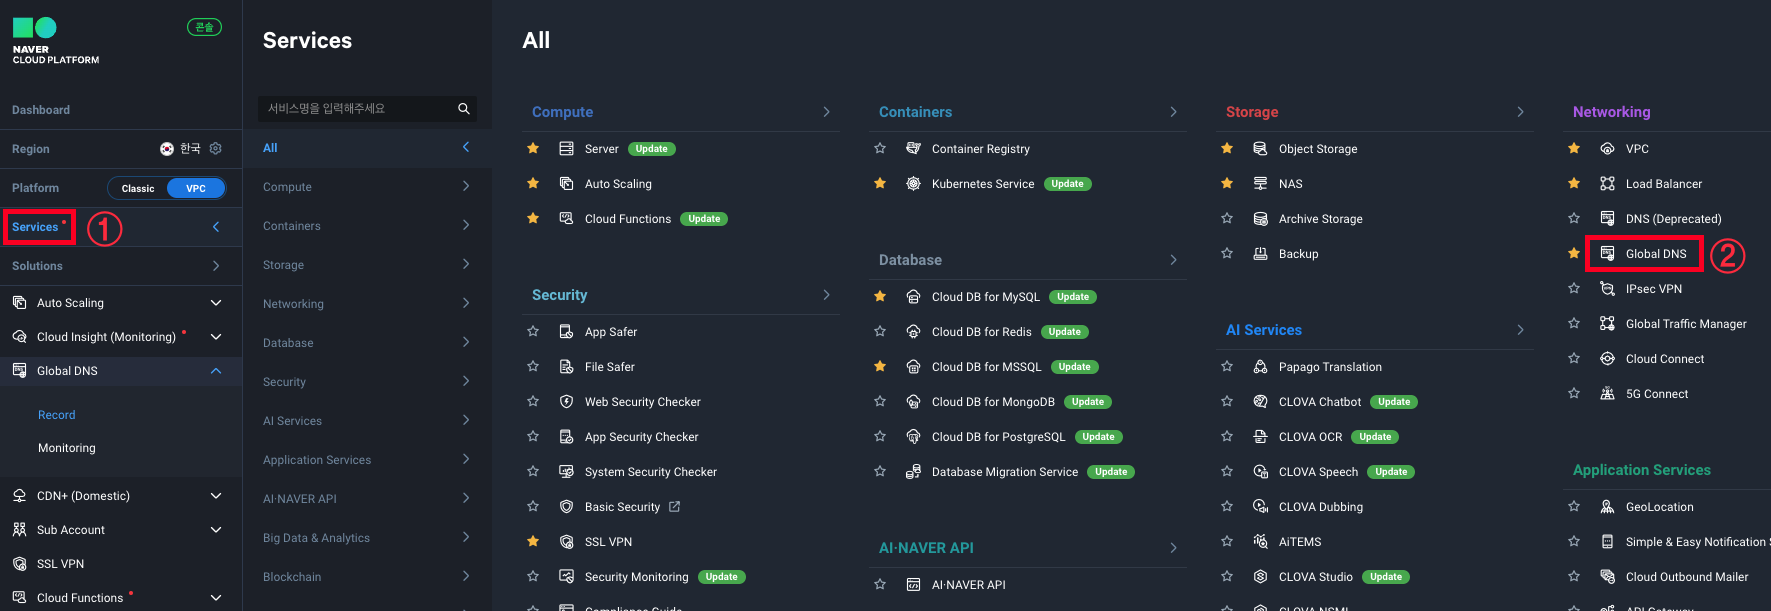The width and height of the screenshot is (1771, 611).
Task: Click the File Safer icon
Action: coord(566,366)
